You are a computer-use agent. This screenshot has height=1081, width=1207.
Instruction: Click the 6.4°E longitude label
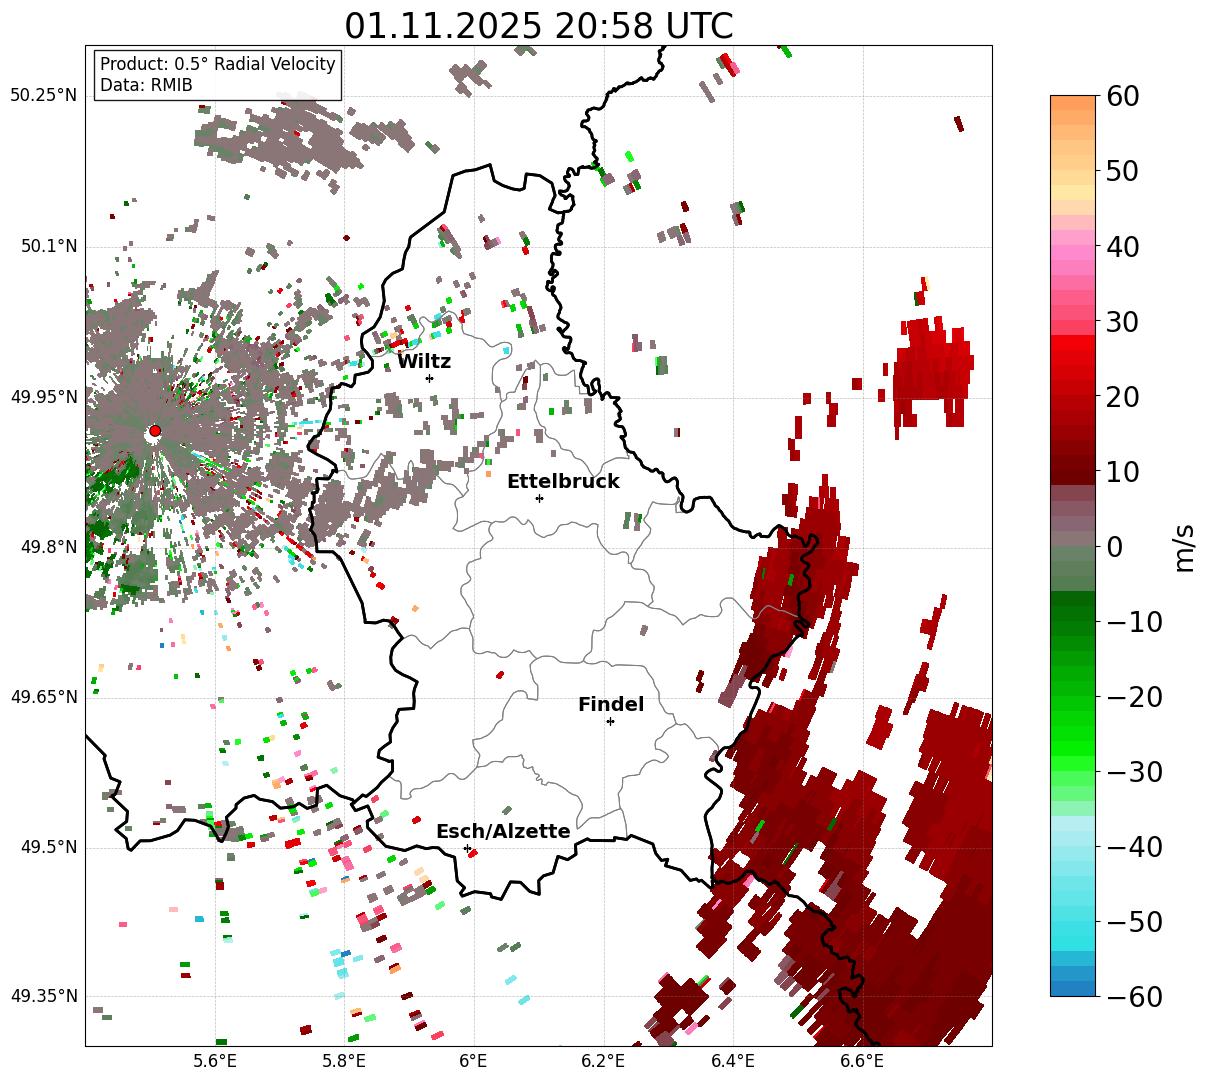(x=733, y=1062)
